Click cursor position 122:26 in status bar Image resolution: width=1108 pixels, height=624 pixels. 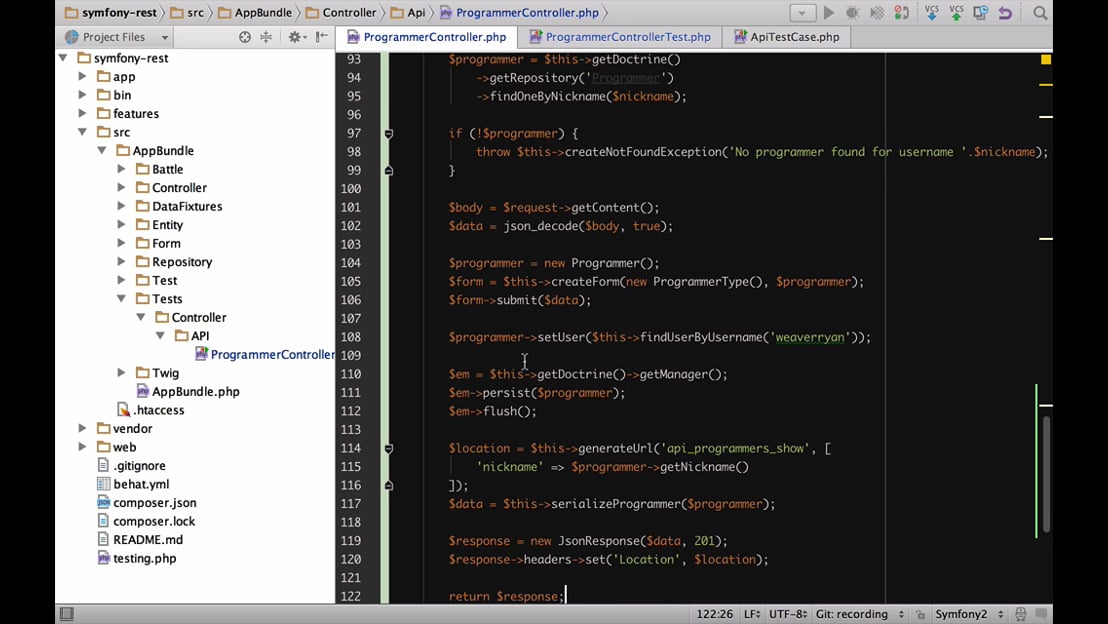pos(714,614)
